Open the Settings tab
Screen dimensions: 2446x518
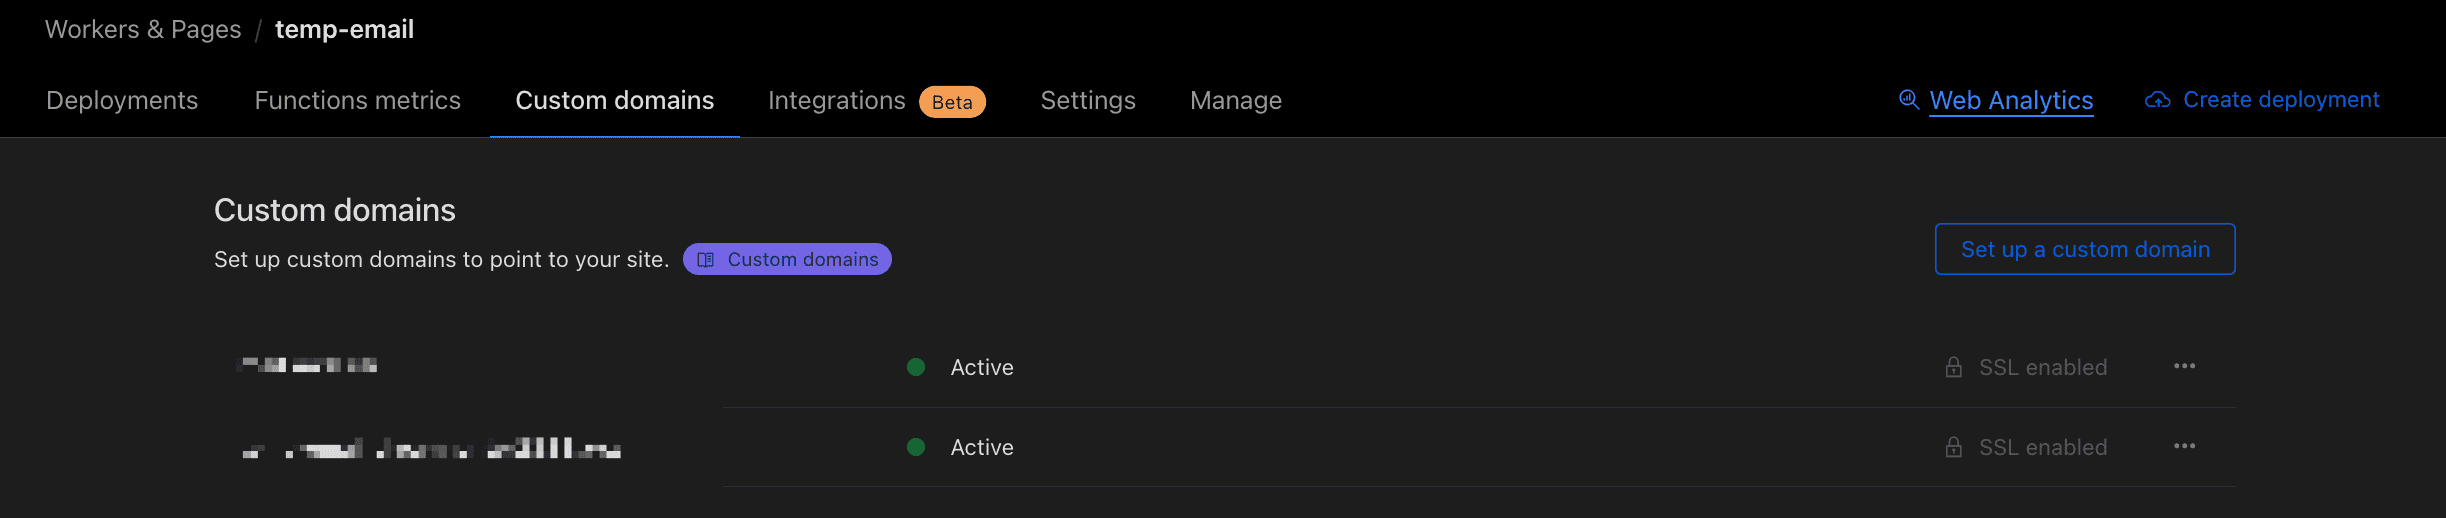point(1088,100)
